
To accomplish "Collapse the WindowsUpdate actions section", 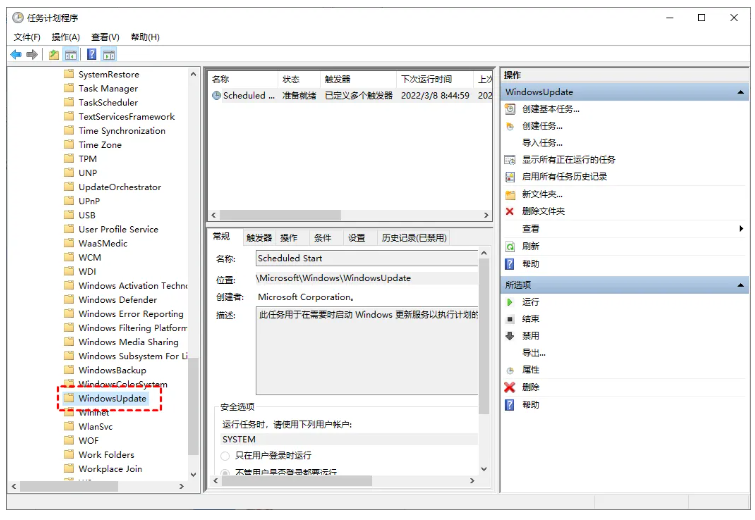I will coord(741,92).
